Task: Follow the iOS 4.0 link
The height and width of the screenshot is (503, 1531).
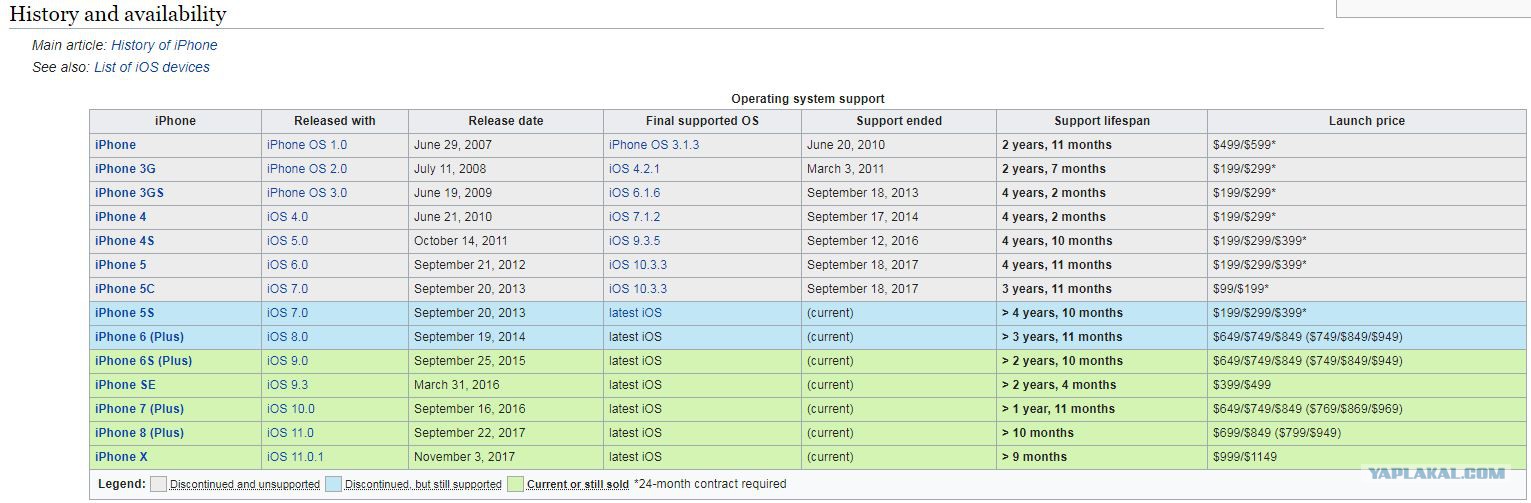Action: pyautogui.click(x=288, y=217)
